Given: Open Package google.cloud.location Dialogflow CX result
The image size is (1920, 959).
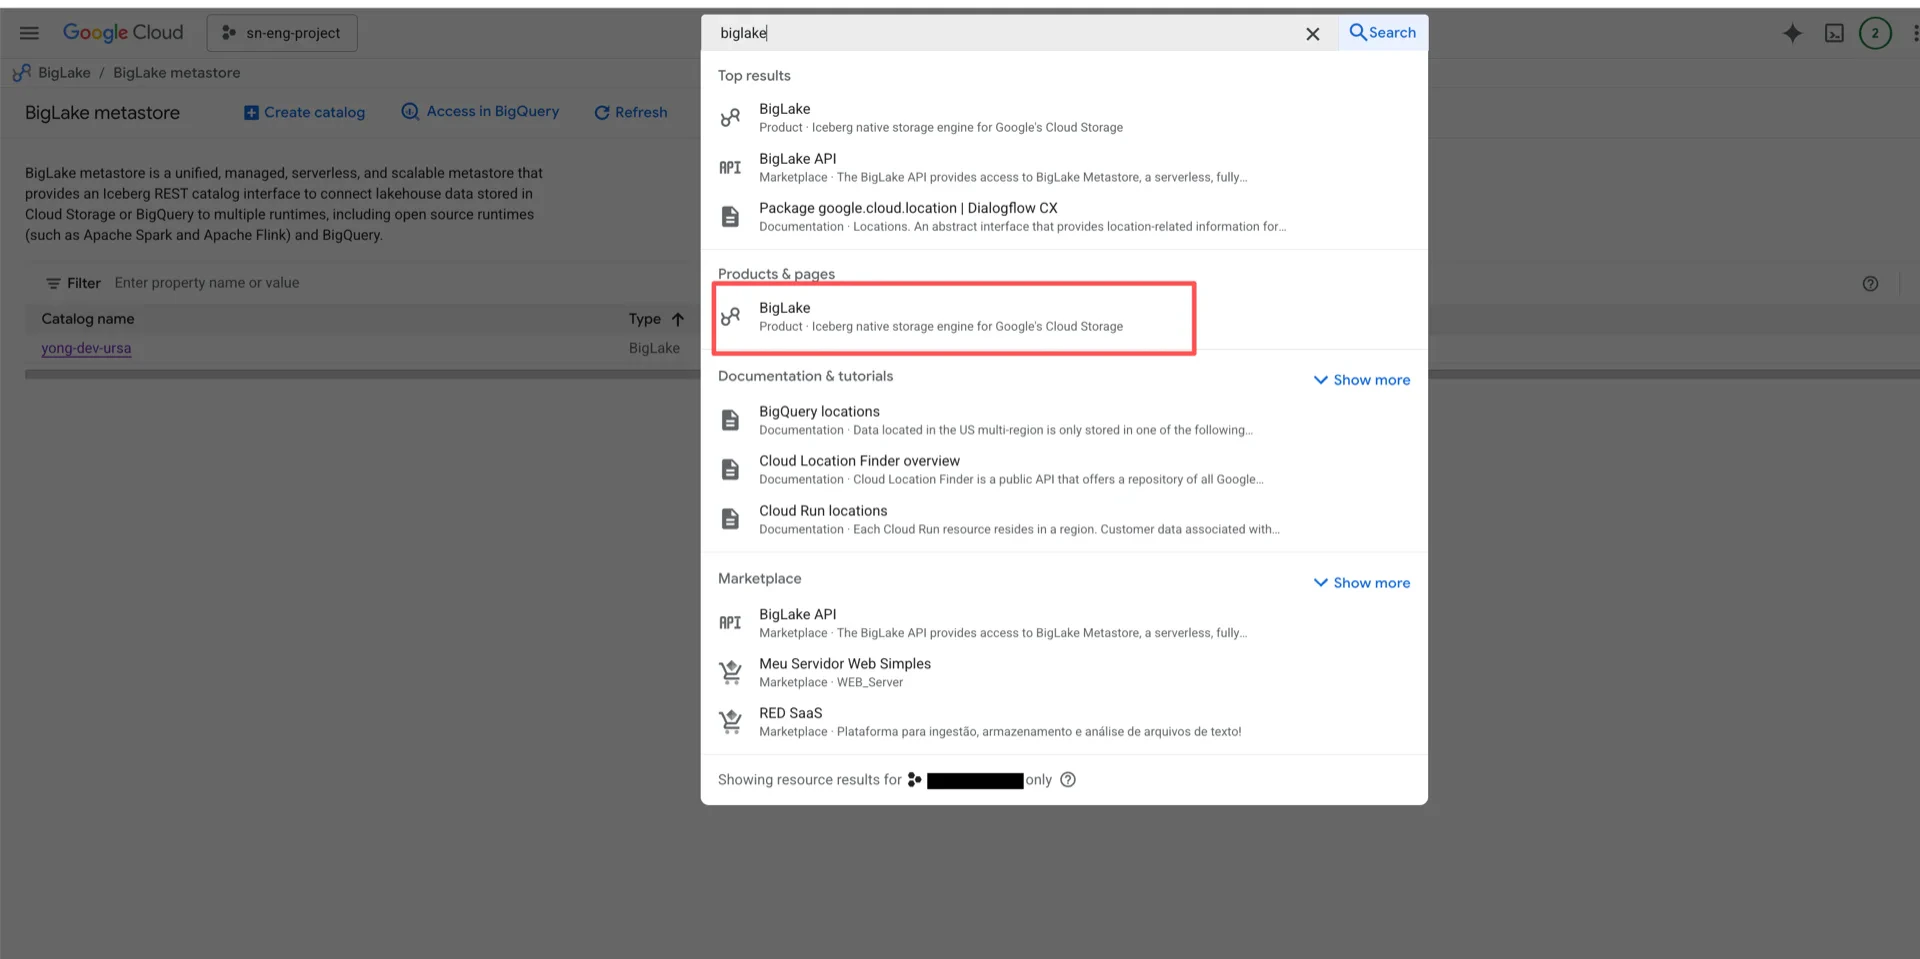Looking at the screenshot, I should click(1064, 217).
